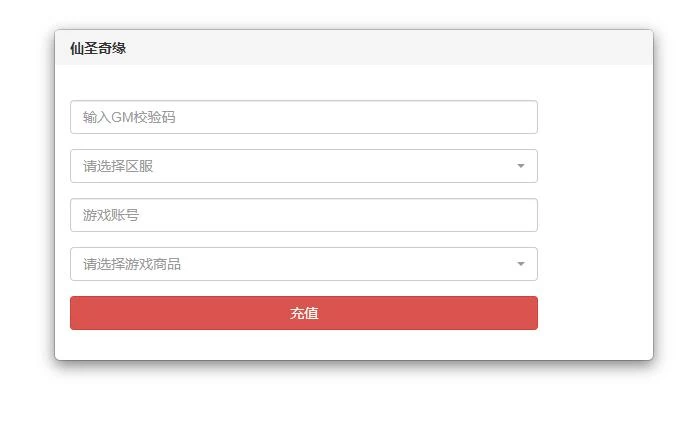Click the arrow icon on 区服 selector
This screenshot has height=431, width=695.
click(520, 166)
